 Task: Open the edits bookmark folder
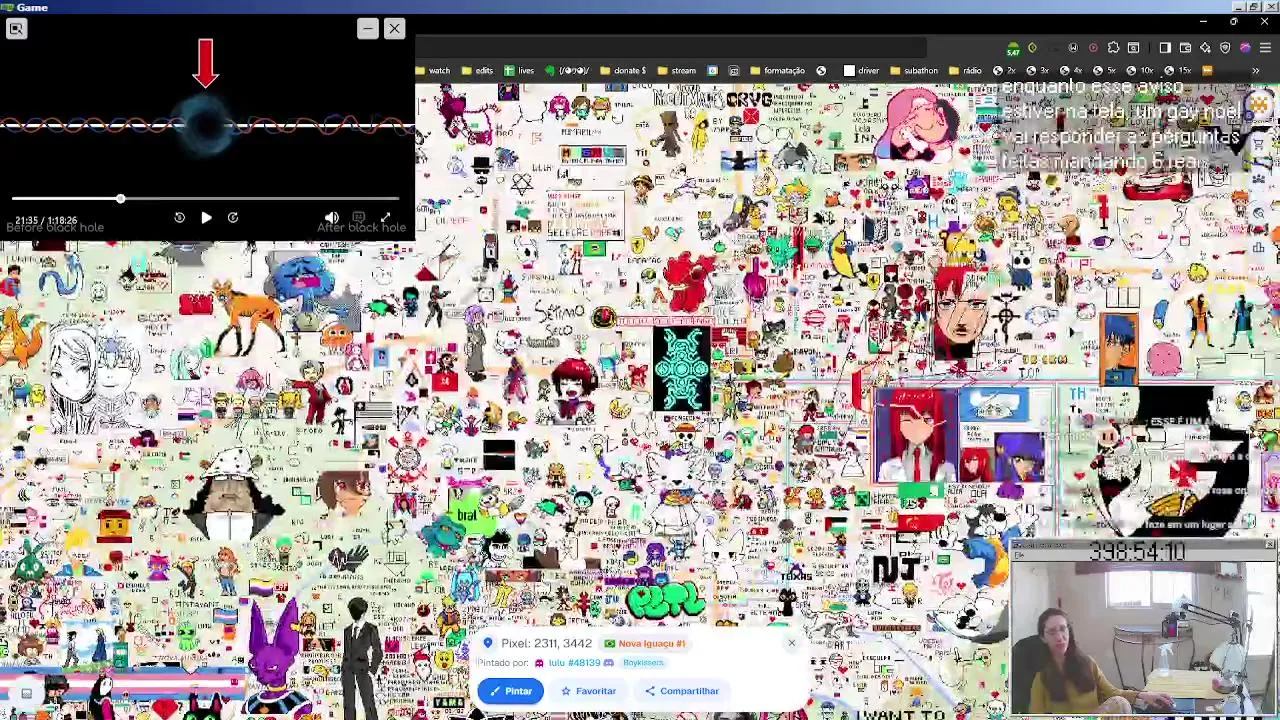point(477,71)
